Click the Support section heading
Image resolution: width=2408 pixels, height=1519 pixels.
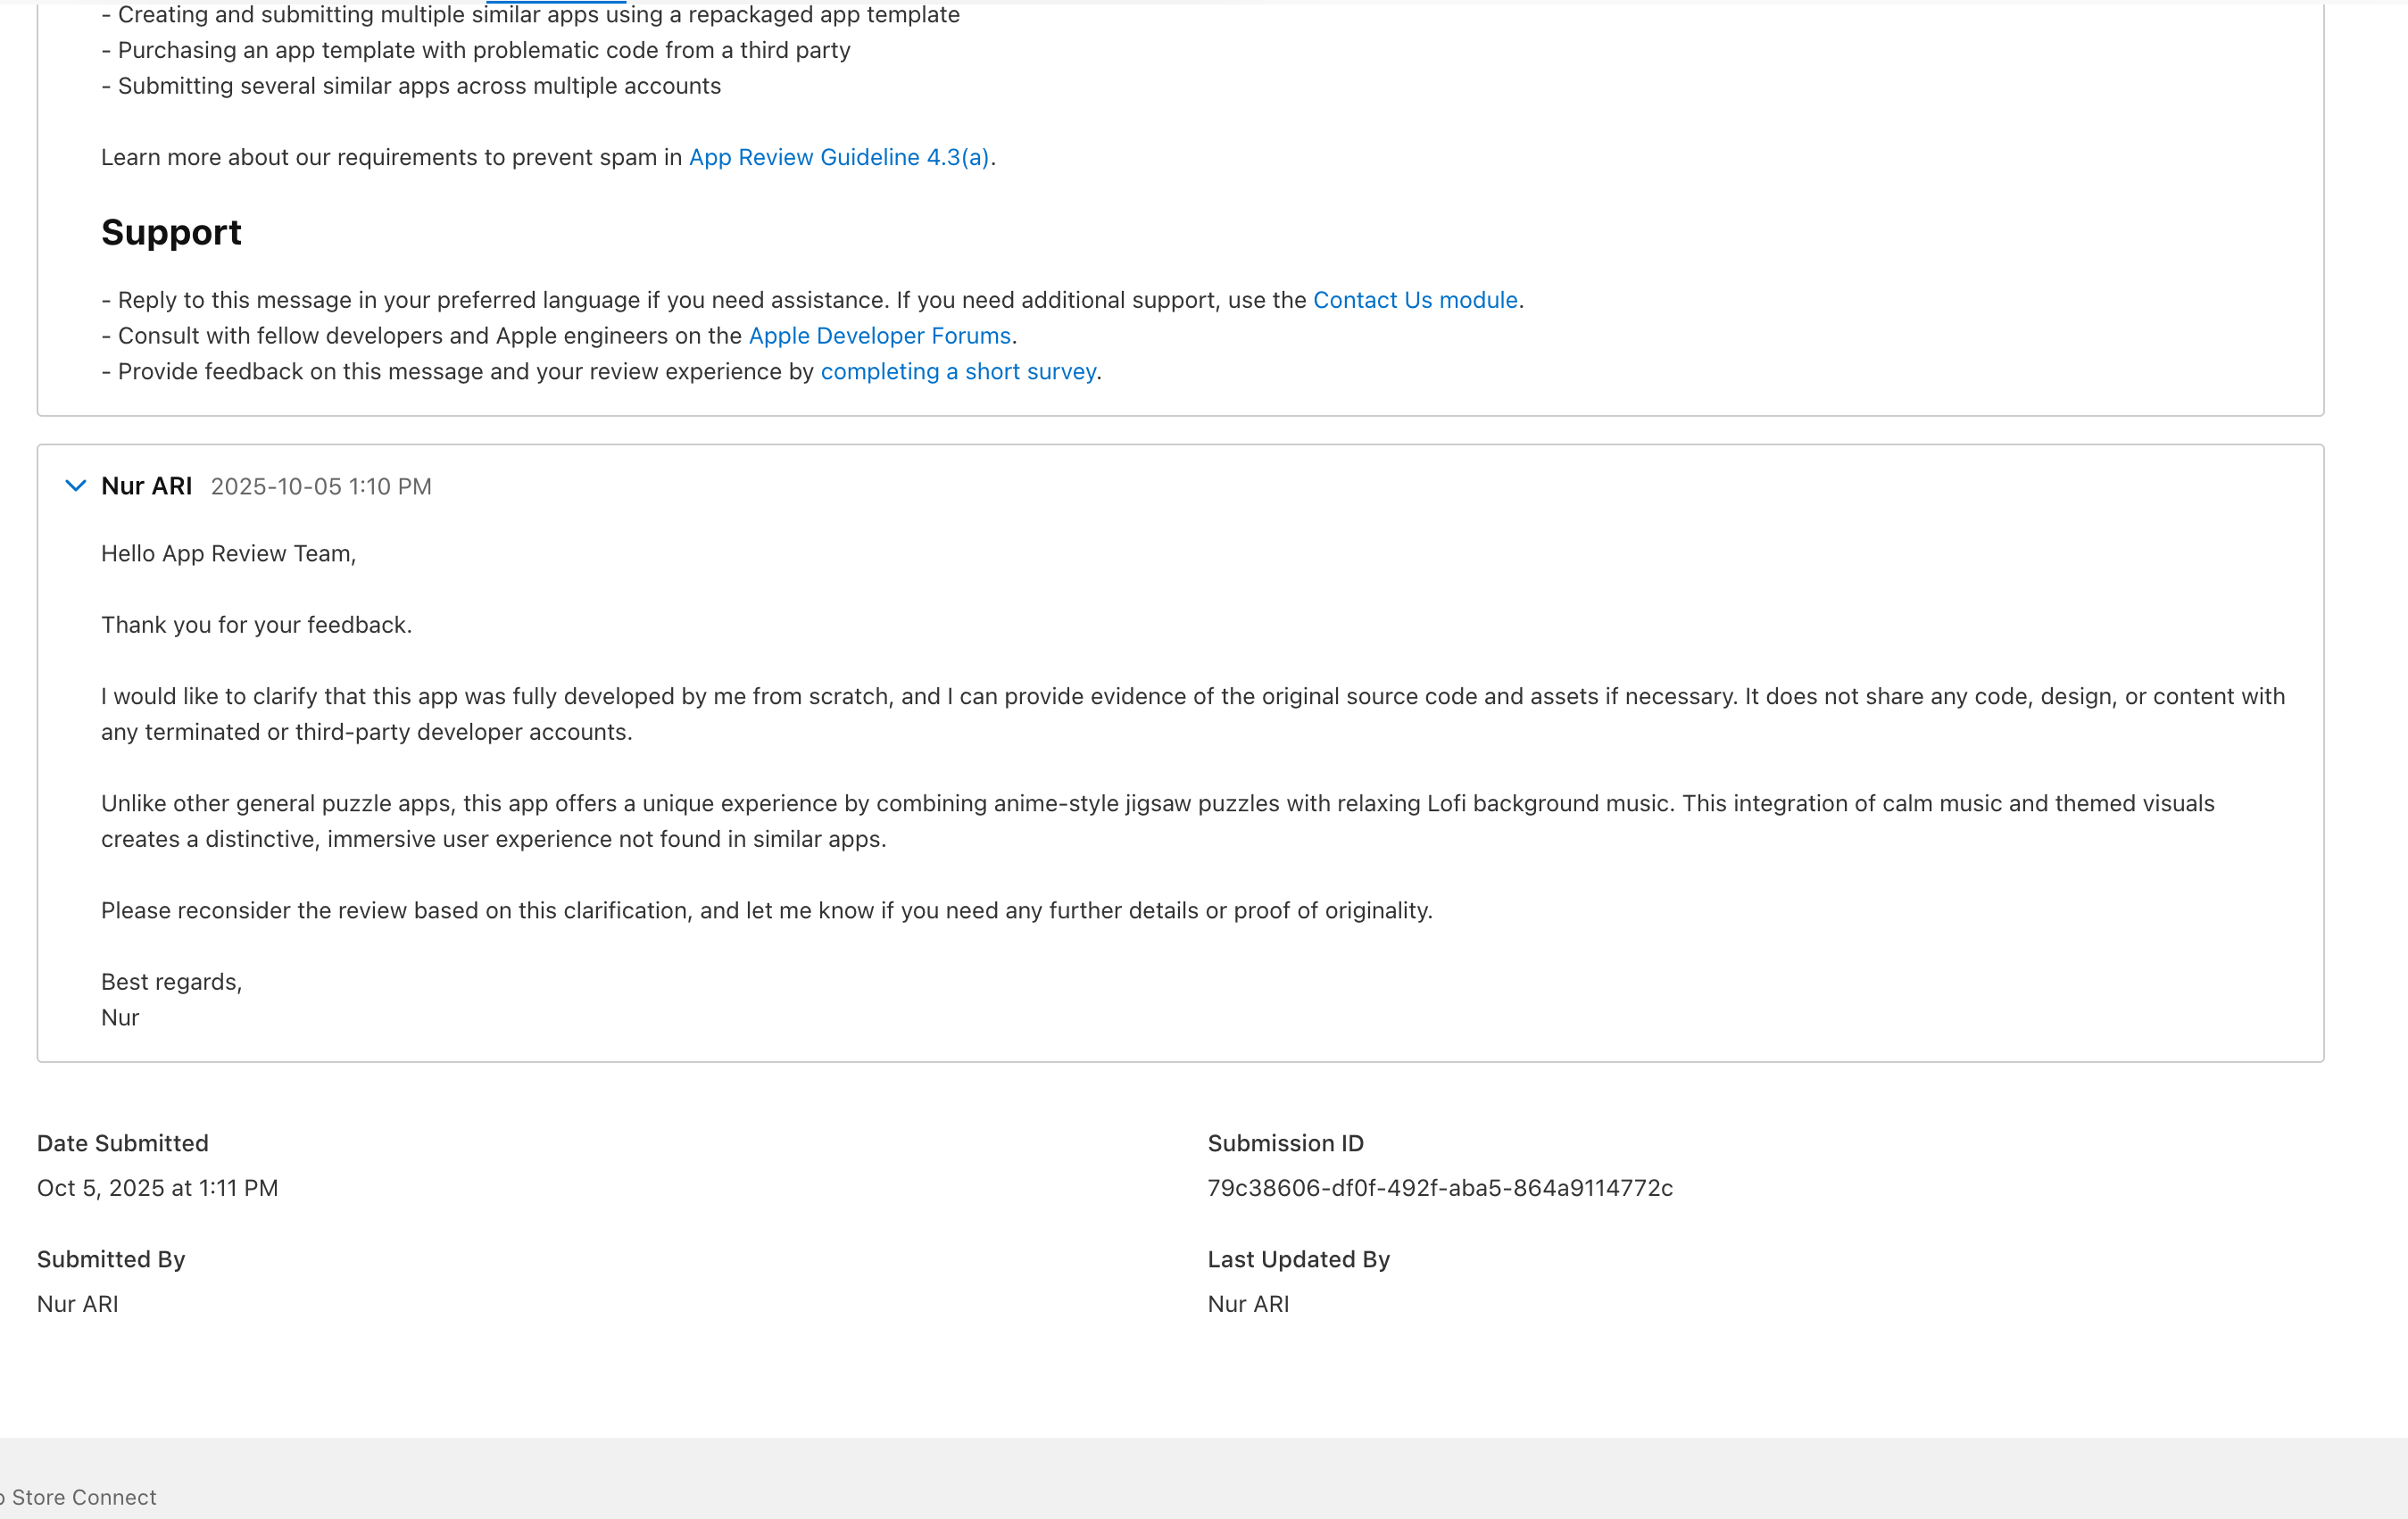pyautogui.click(x=171, y=233)
